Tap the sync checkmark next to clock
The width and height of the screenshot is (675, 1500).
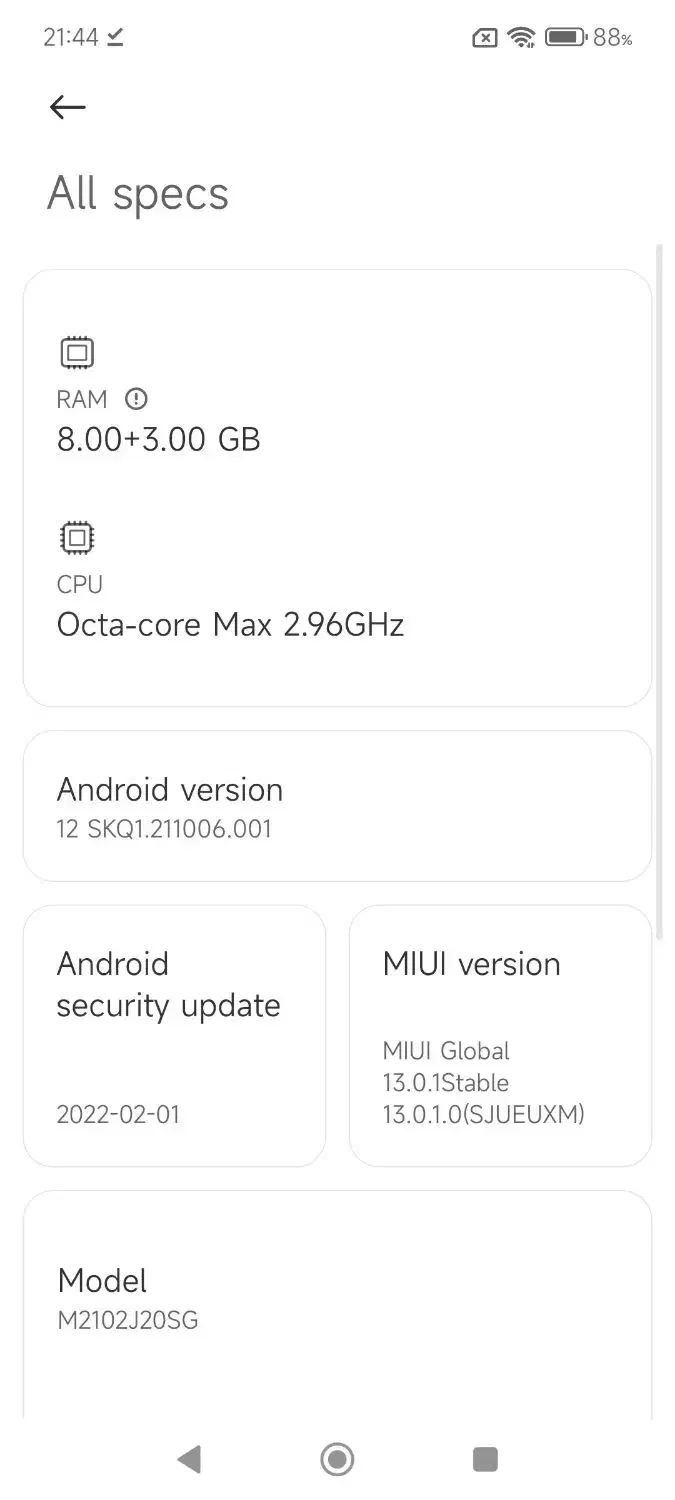[x=114, y=38]
